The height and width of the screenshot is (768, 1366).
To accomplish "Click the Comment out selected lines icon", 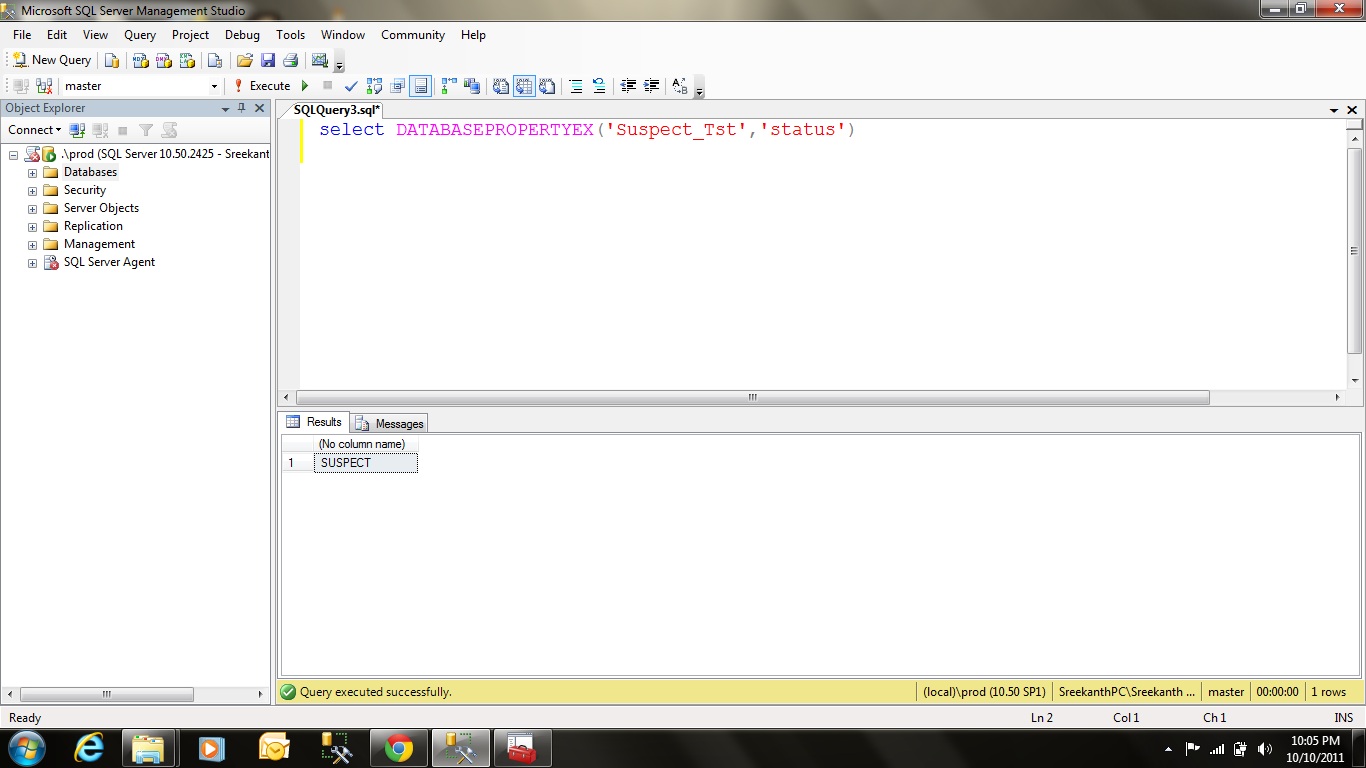I will click(576, 87).
